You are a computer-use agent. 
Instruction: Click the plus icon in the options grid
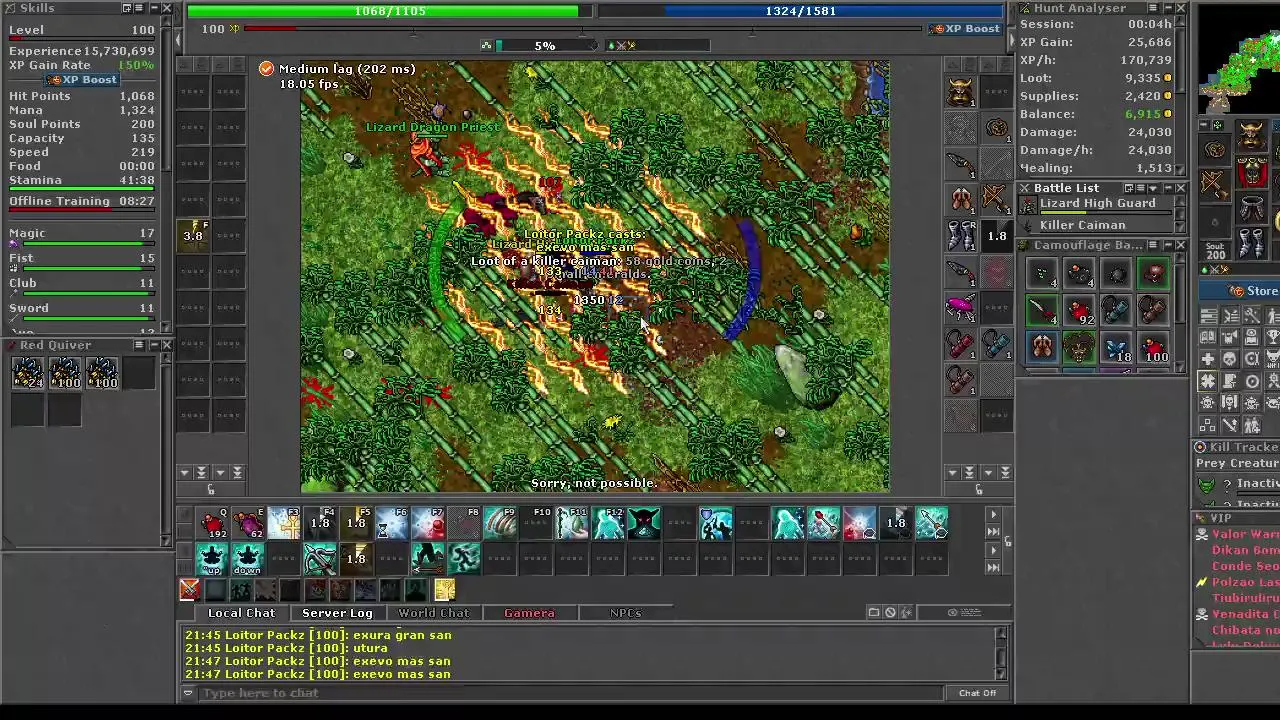click(1208, 359)
